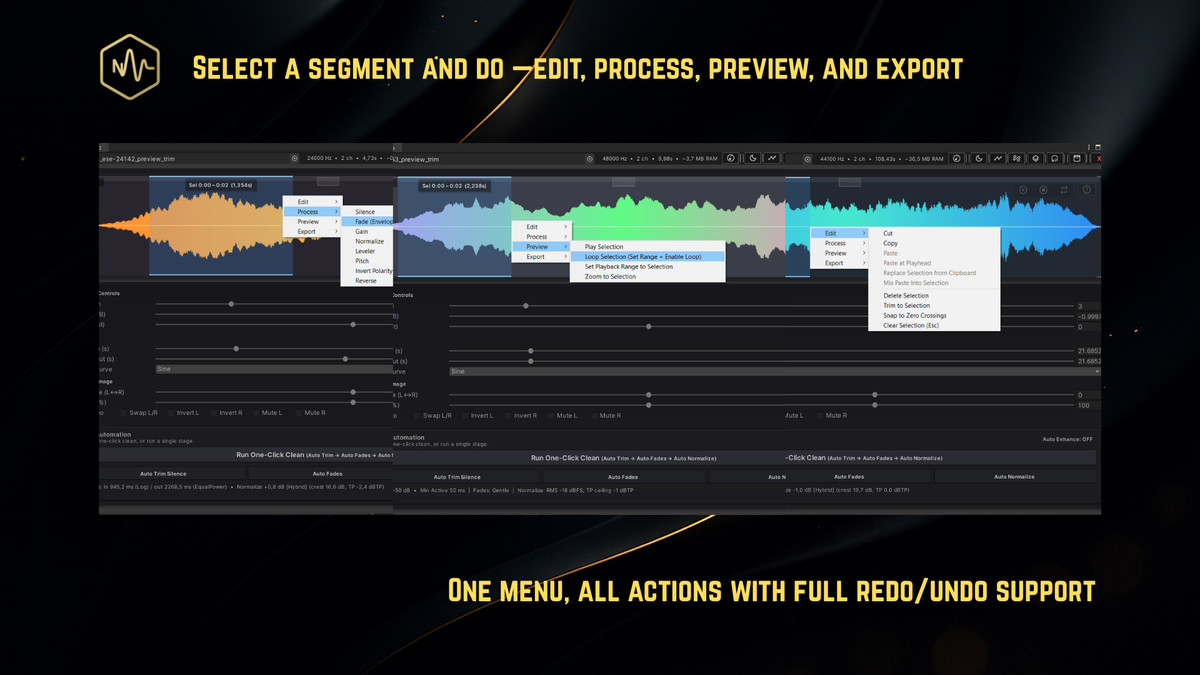This screenshot has width=1200, height=675.
Task: Select the headphones monitoring icon in the toolbar
Action: [x=1054, y=157]
